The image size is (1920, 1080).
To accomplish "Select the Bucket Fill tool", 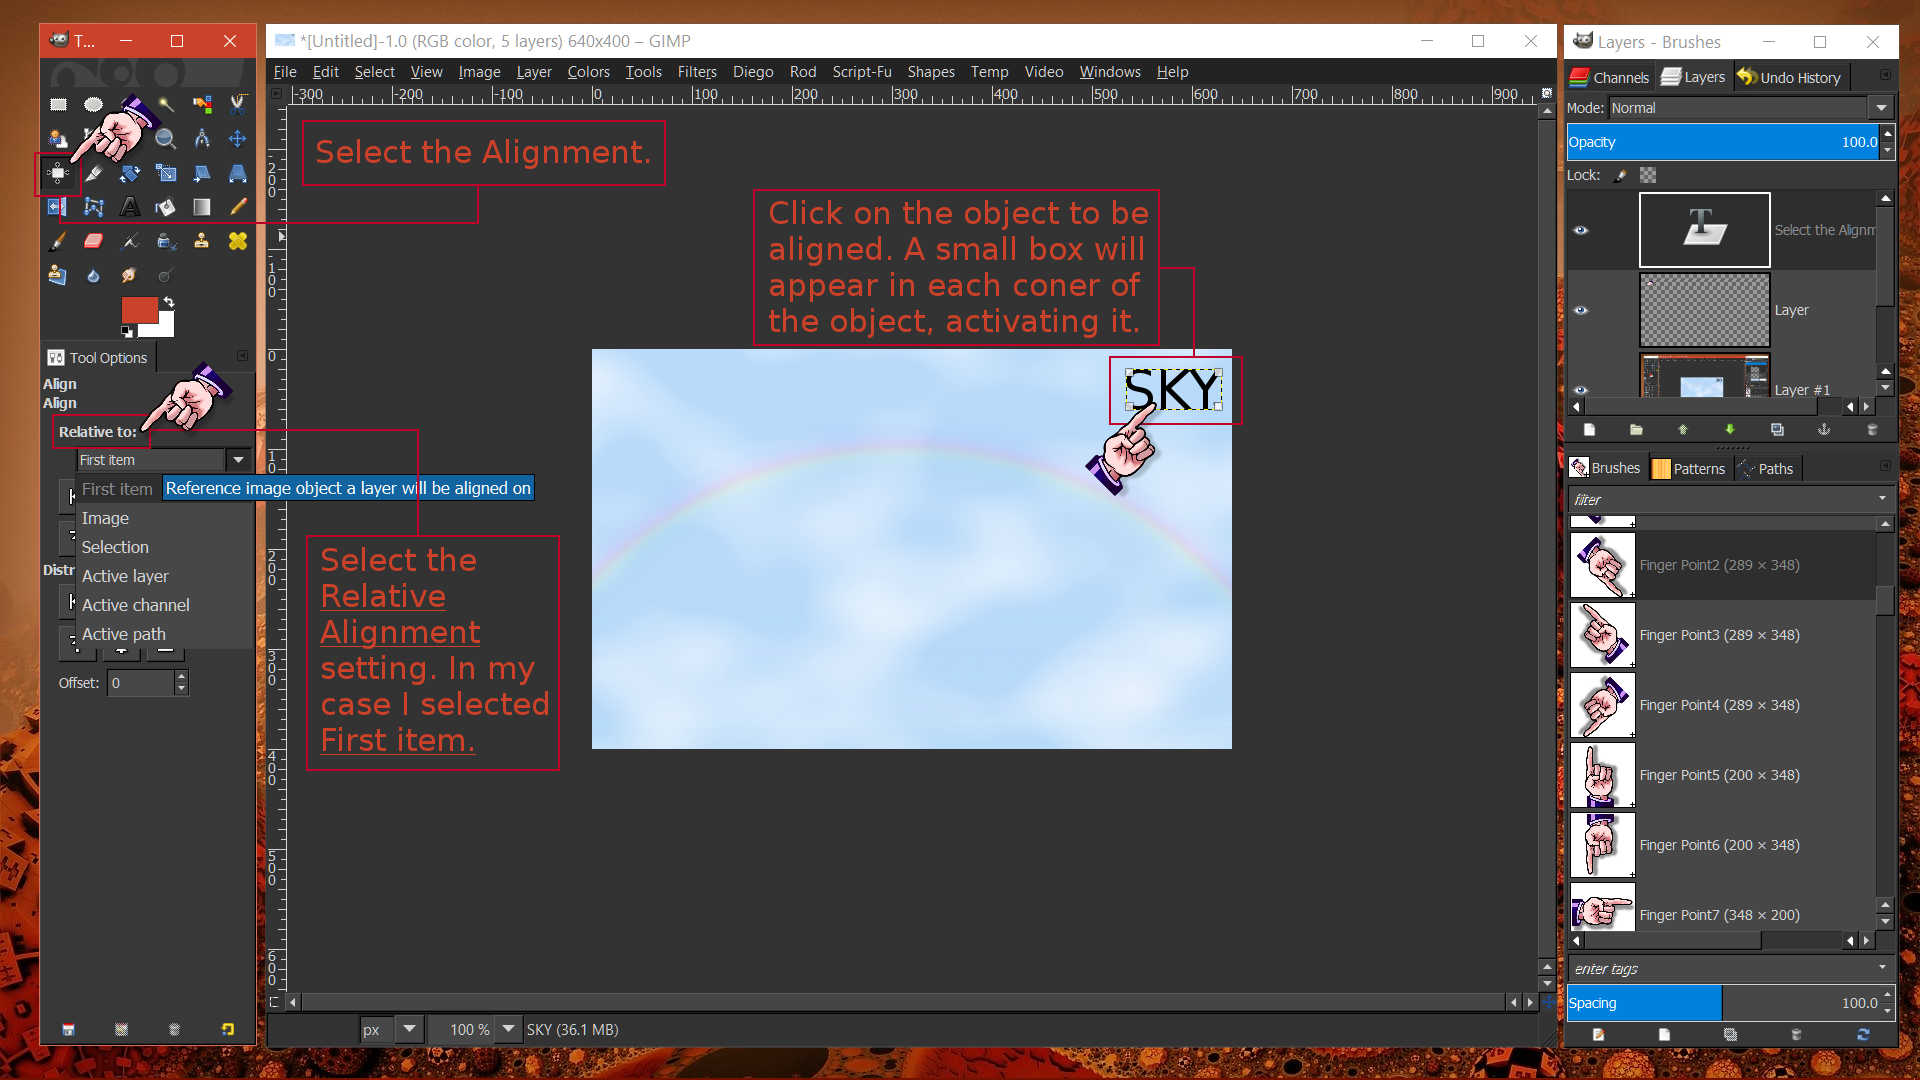I will click(164, 207).
